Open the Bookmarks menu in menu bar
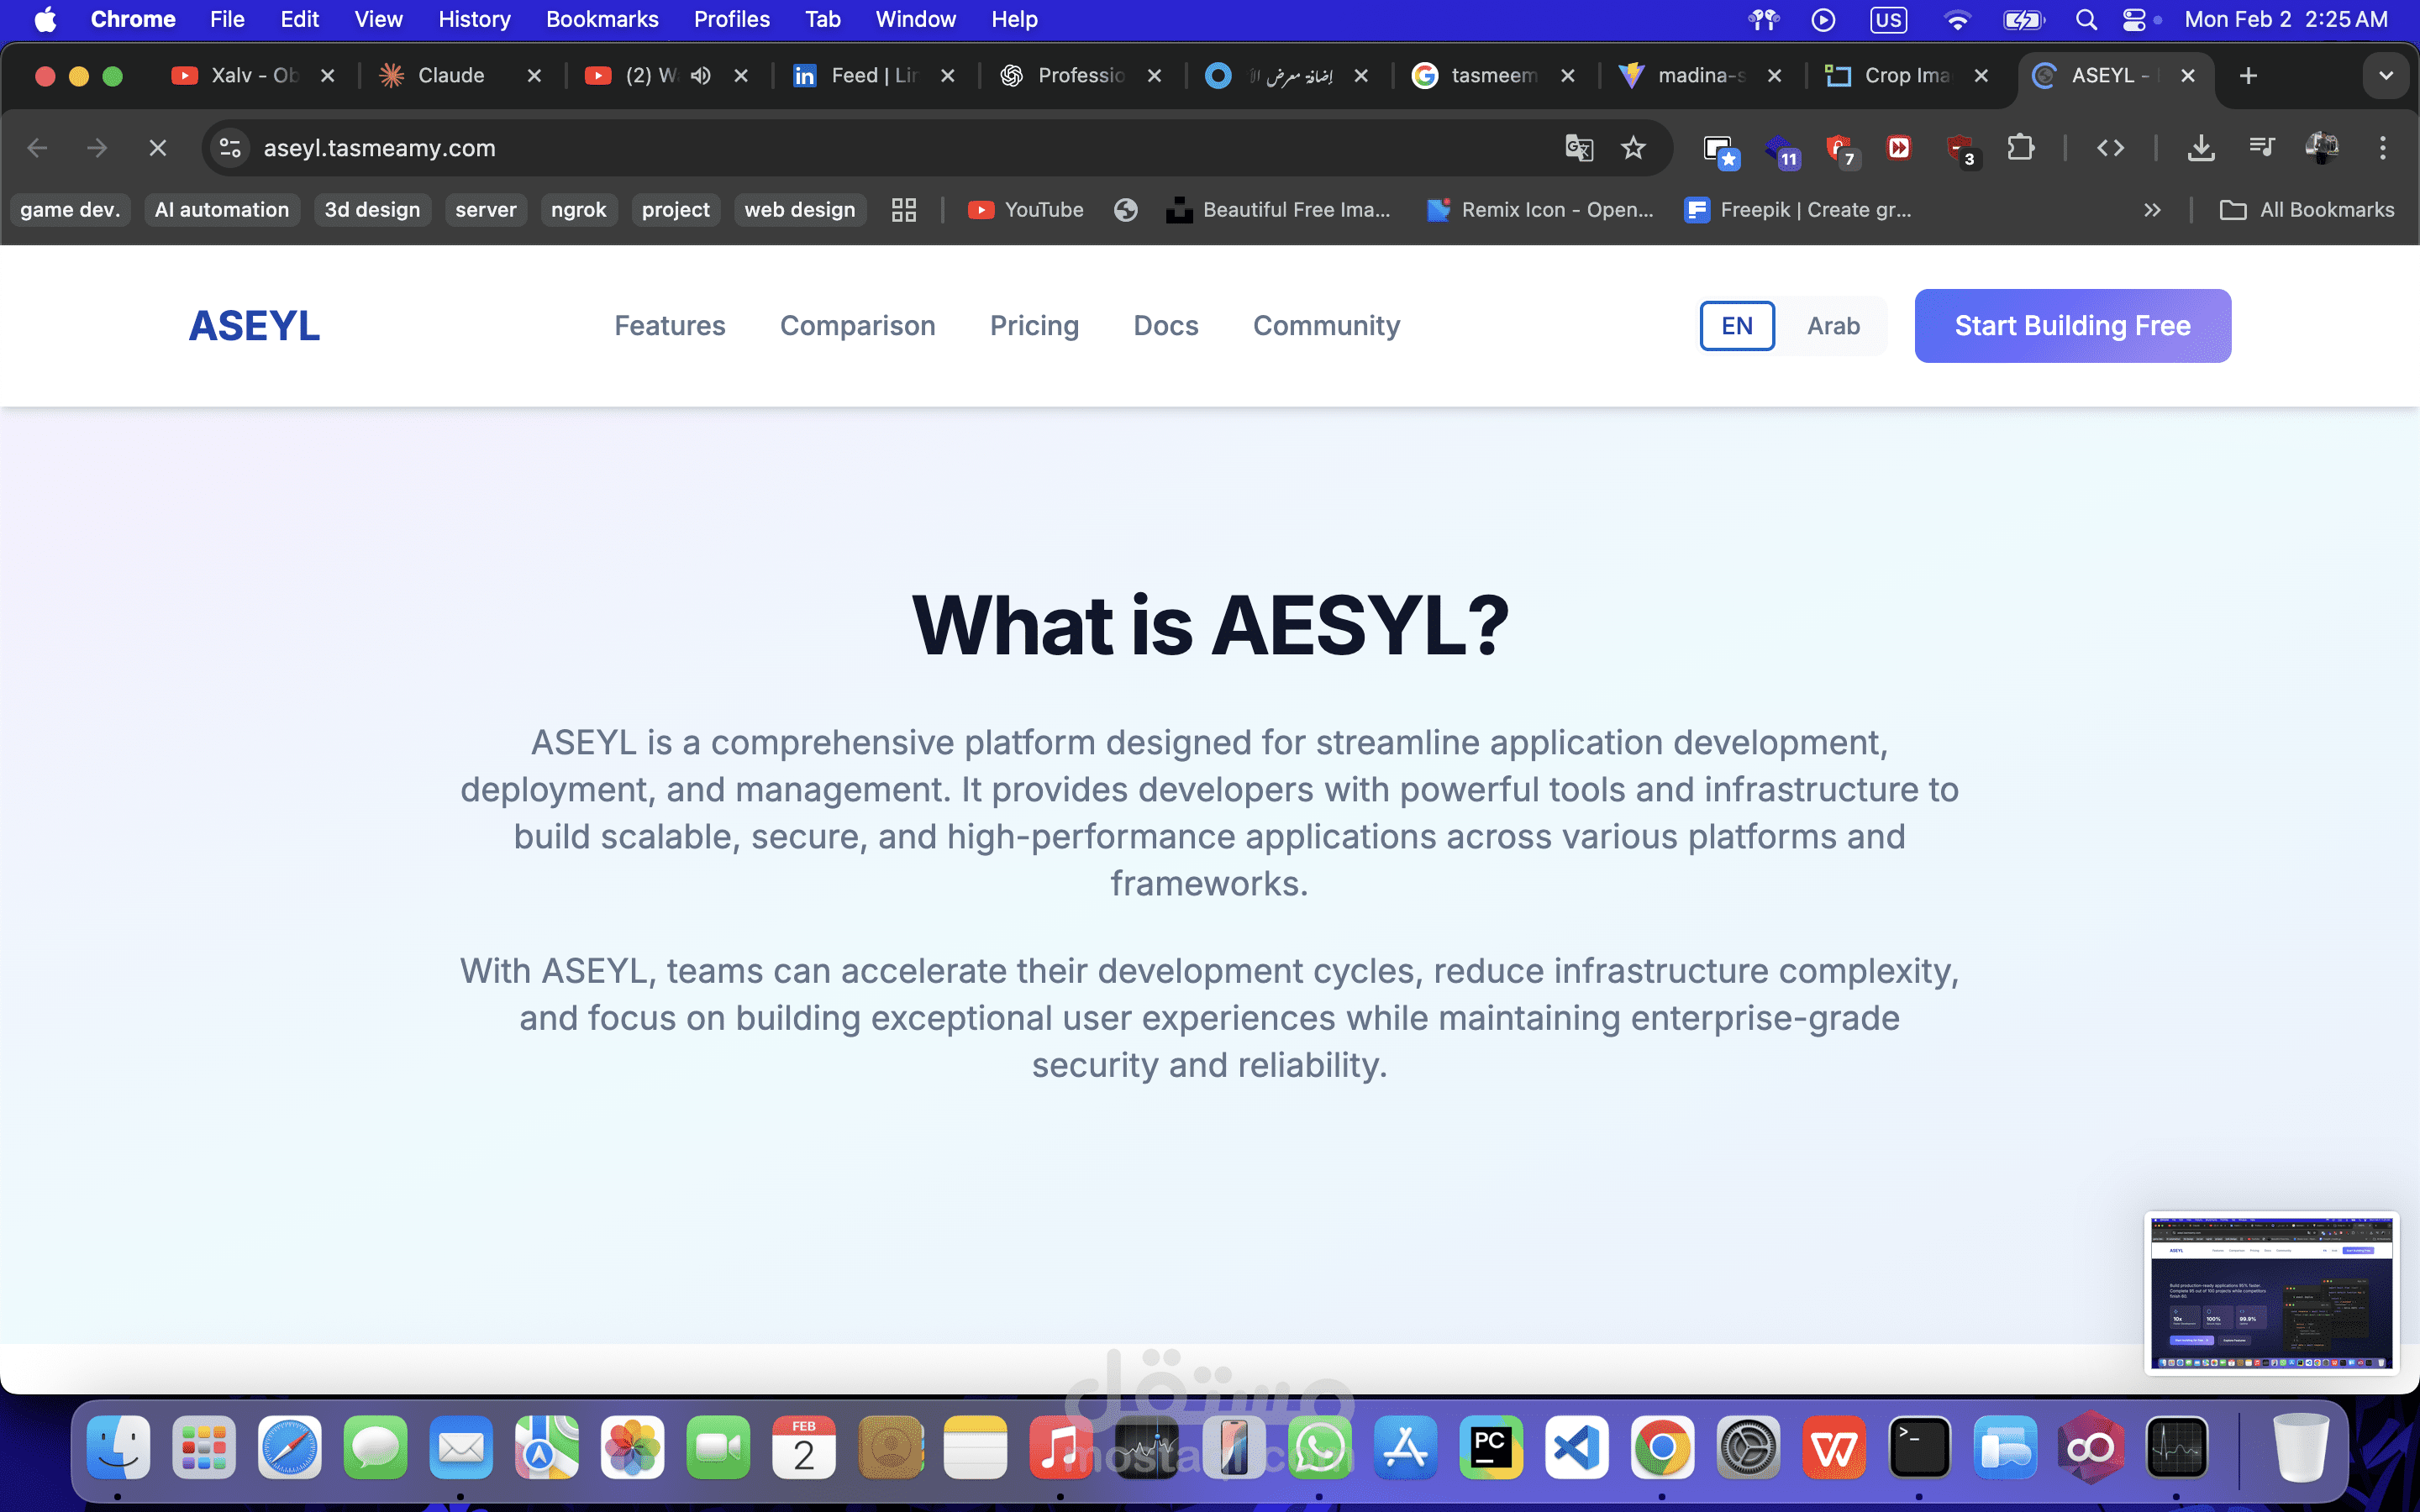Screen dimensions: 2420x1512 (602, 20)
